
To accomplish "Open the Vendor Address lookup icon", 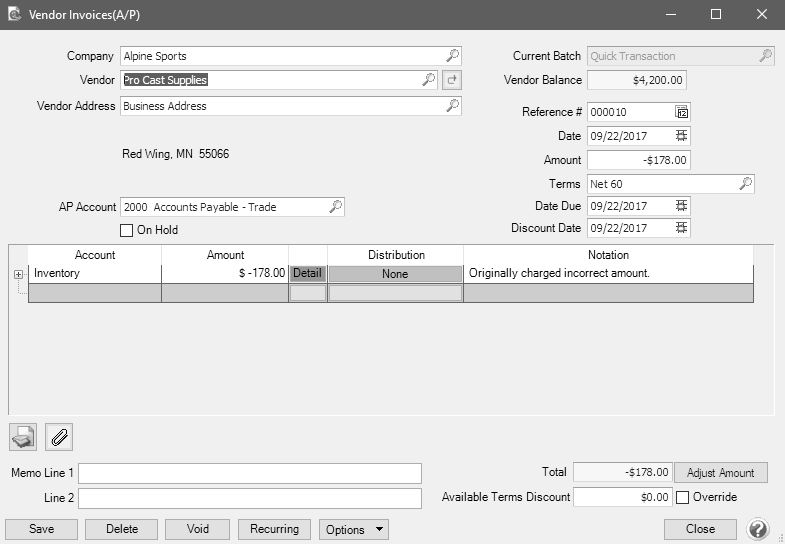I will click(452, 106).
